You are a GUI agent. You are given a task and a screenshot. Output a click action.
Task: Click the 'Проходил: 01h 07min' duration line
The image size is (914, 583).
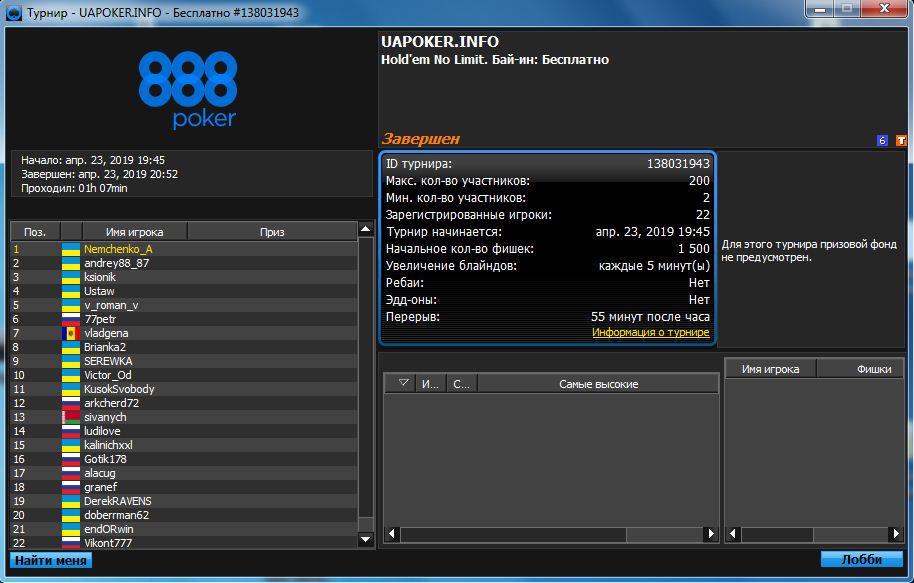pos(74,188)
